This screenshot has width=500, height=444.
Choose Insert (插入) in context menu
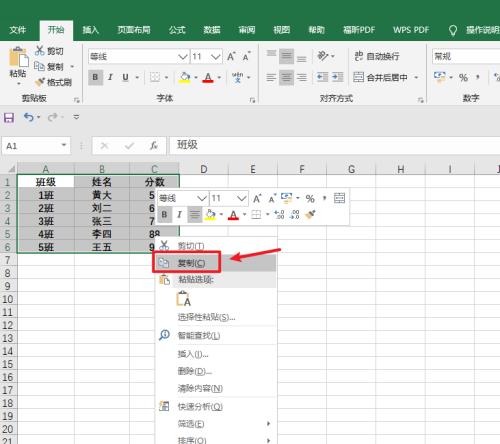(216, 354)
